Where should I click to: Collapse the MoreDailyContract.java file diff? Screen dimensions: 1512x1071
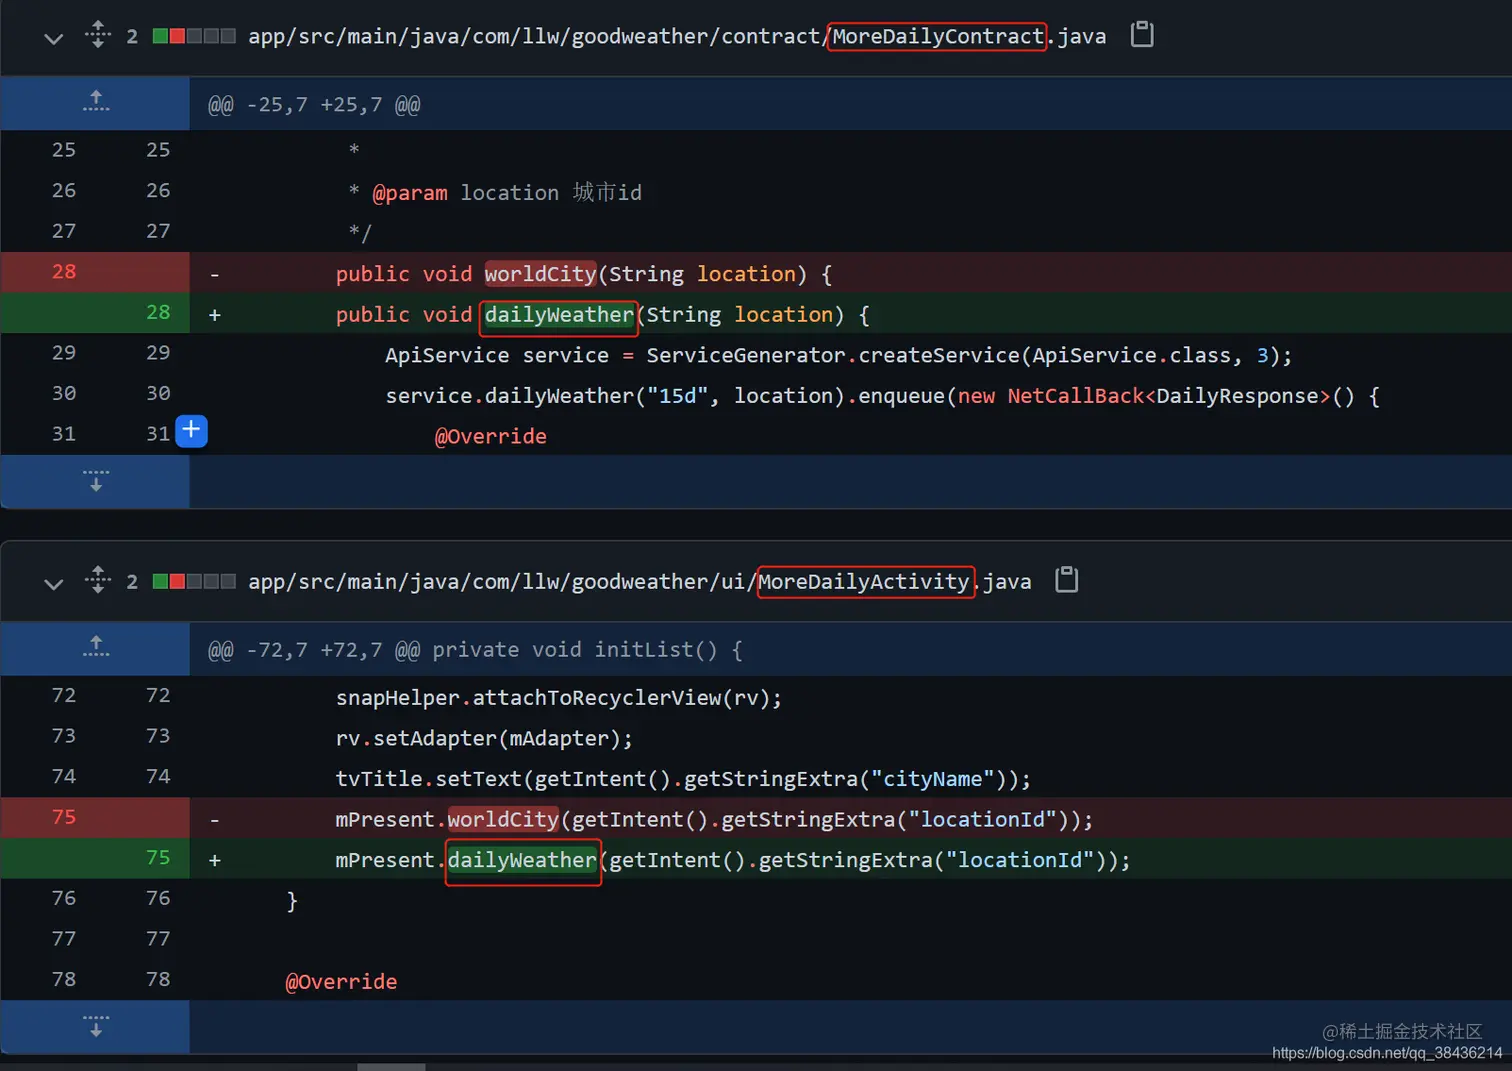tap(54, 38)
